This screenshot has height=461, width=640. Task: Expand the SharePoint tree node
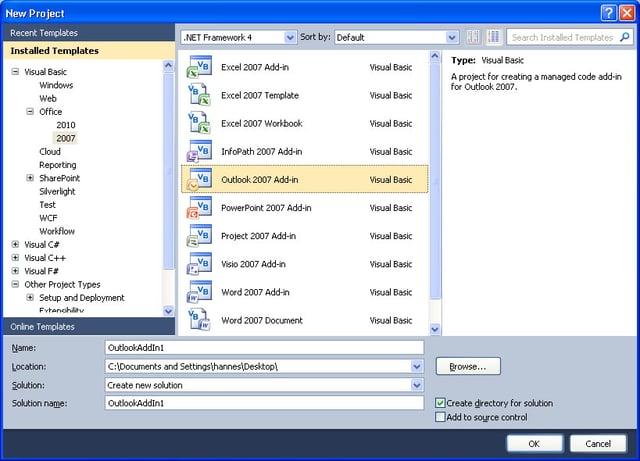click(x=30, y=178)
